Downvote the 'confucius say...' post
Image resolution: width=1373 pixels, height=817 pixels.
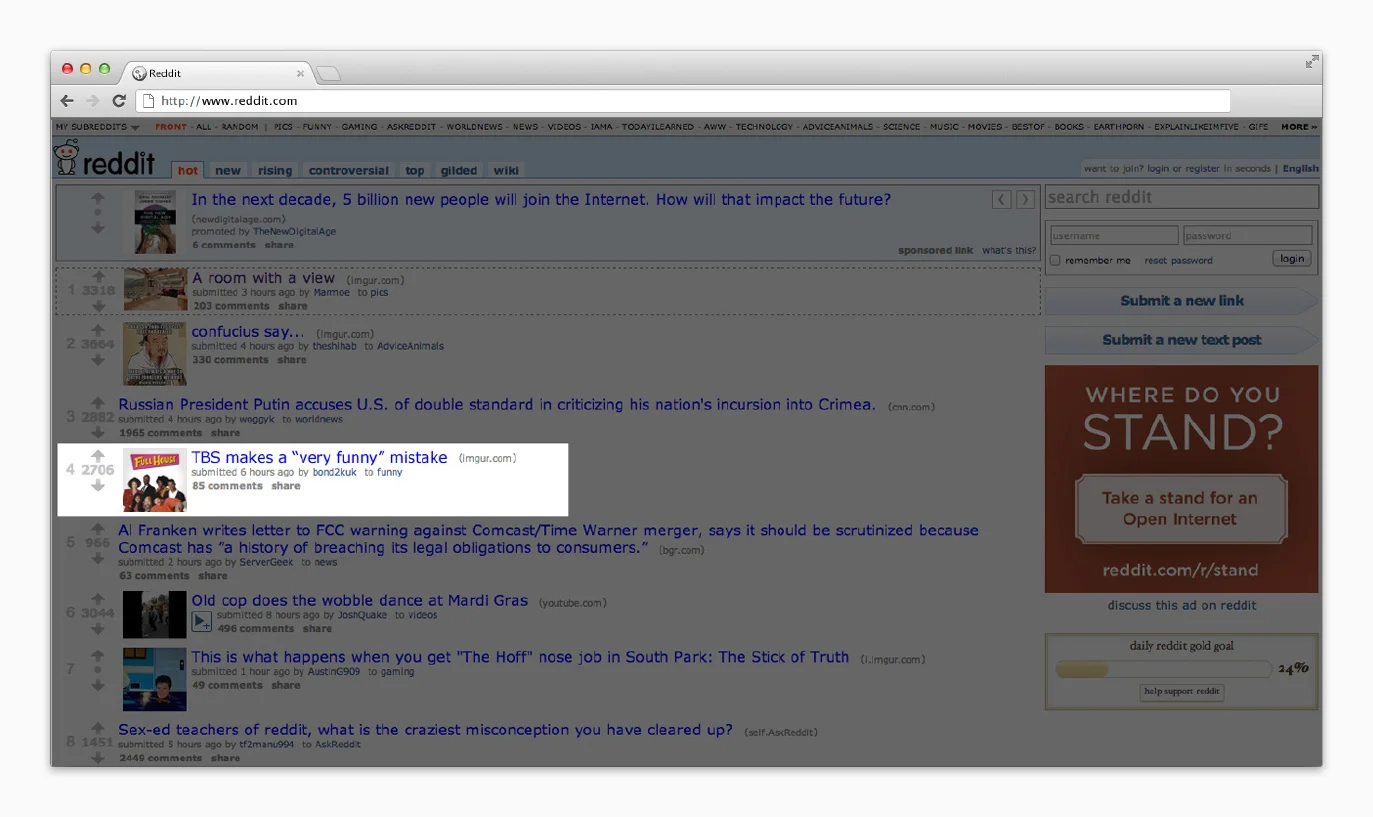click(x=98, y=359)
